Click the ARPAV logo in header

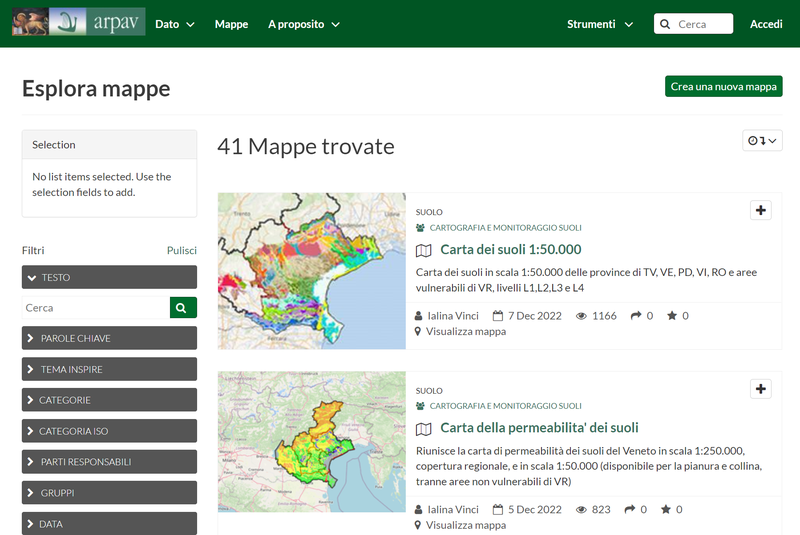coord(78,22)
